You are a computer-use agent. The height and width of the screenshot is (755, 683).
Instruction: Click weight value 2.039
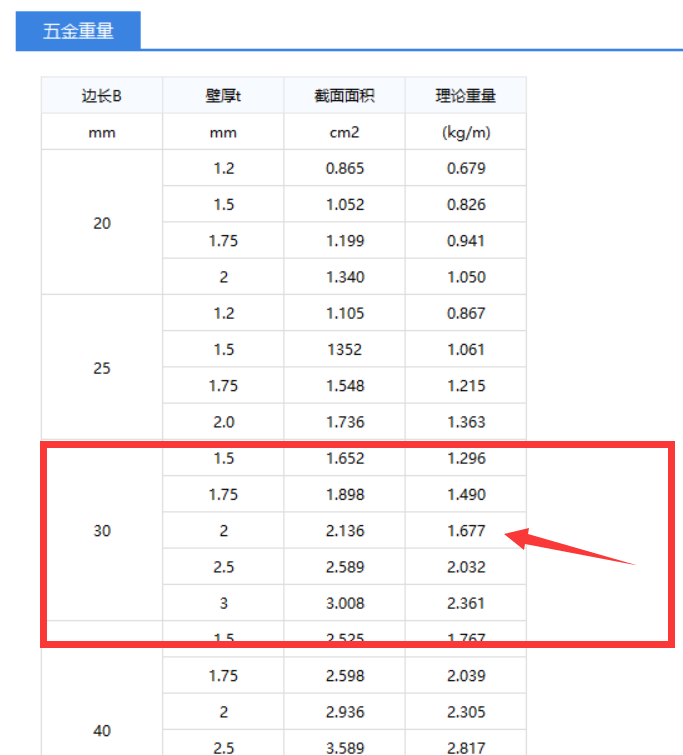pos(466,676)
